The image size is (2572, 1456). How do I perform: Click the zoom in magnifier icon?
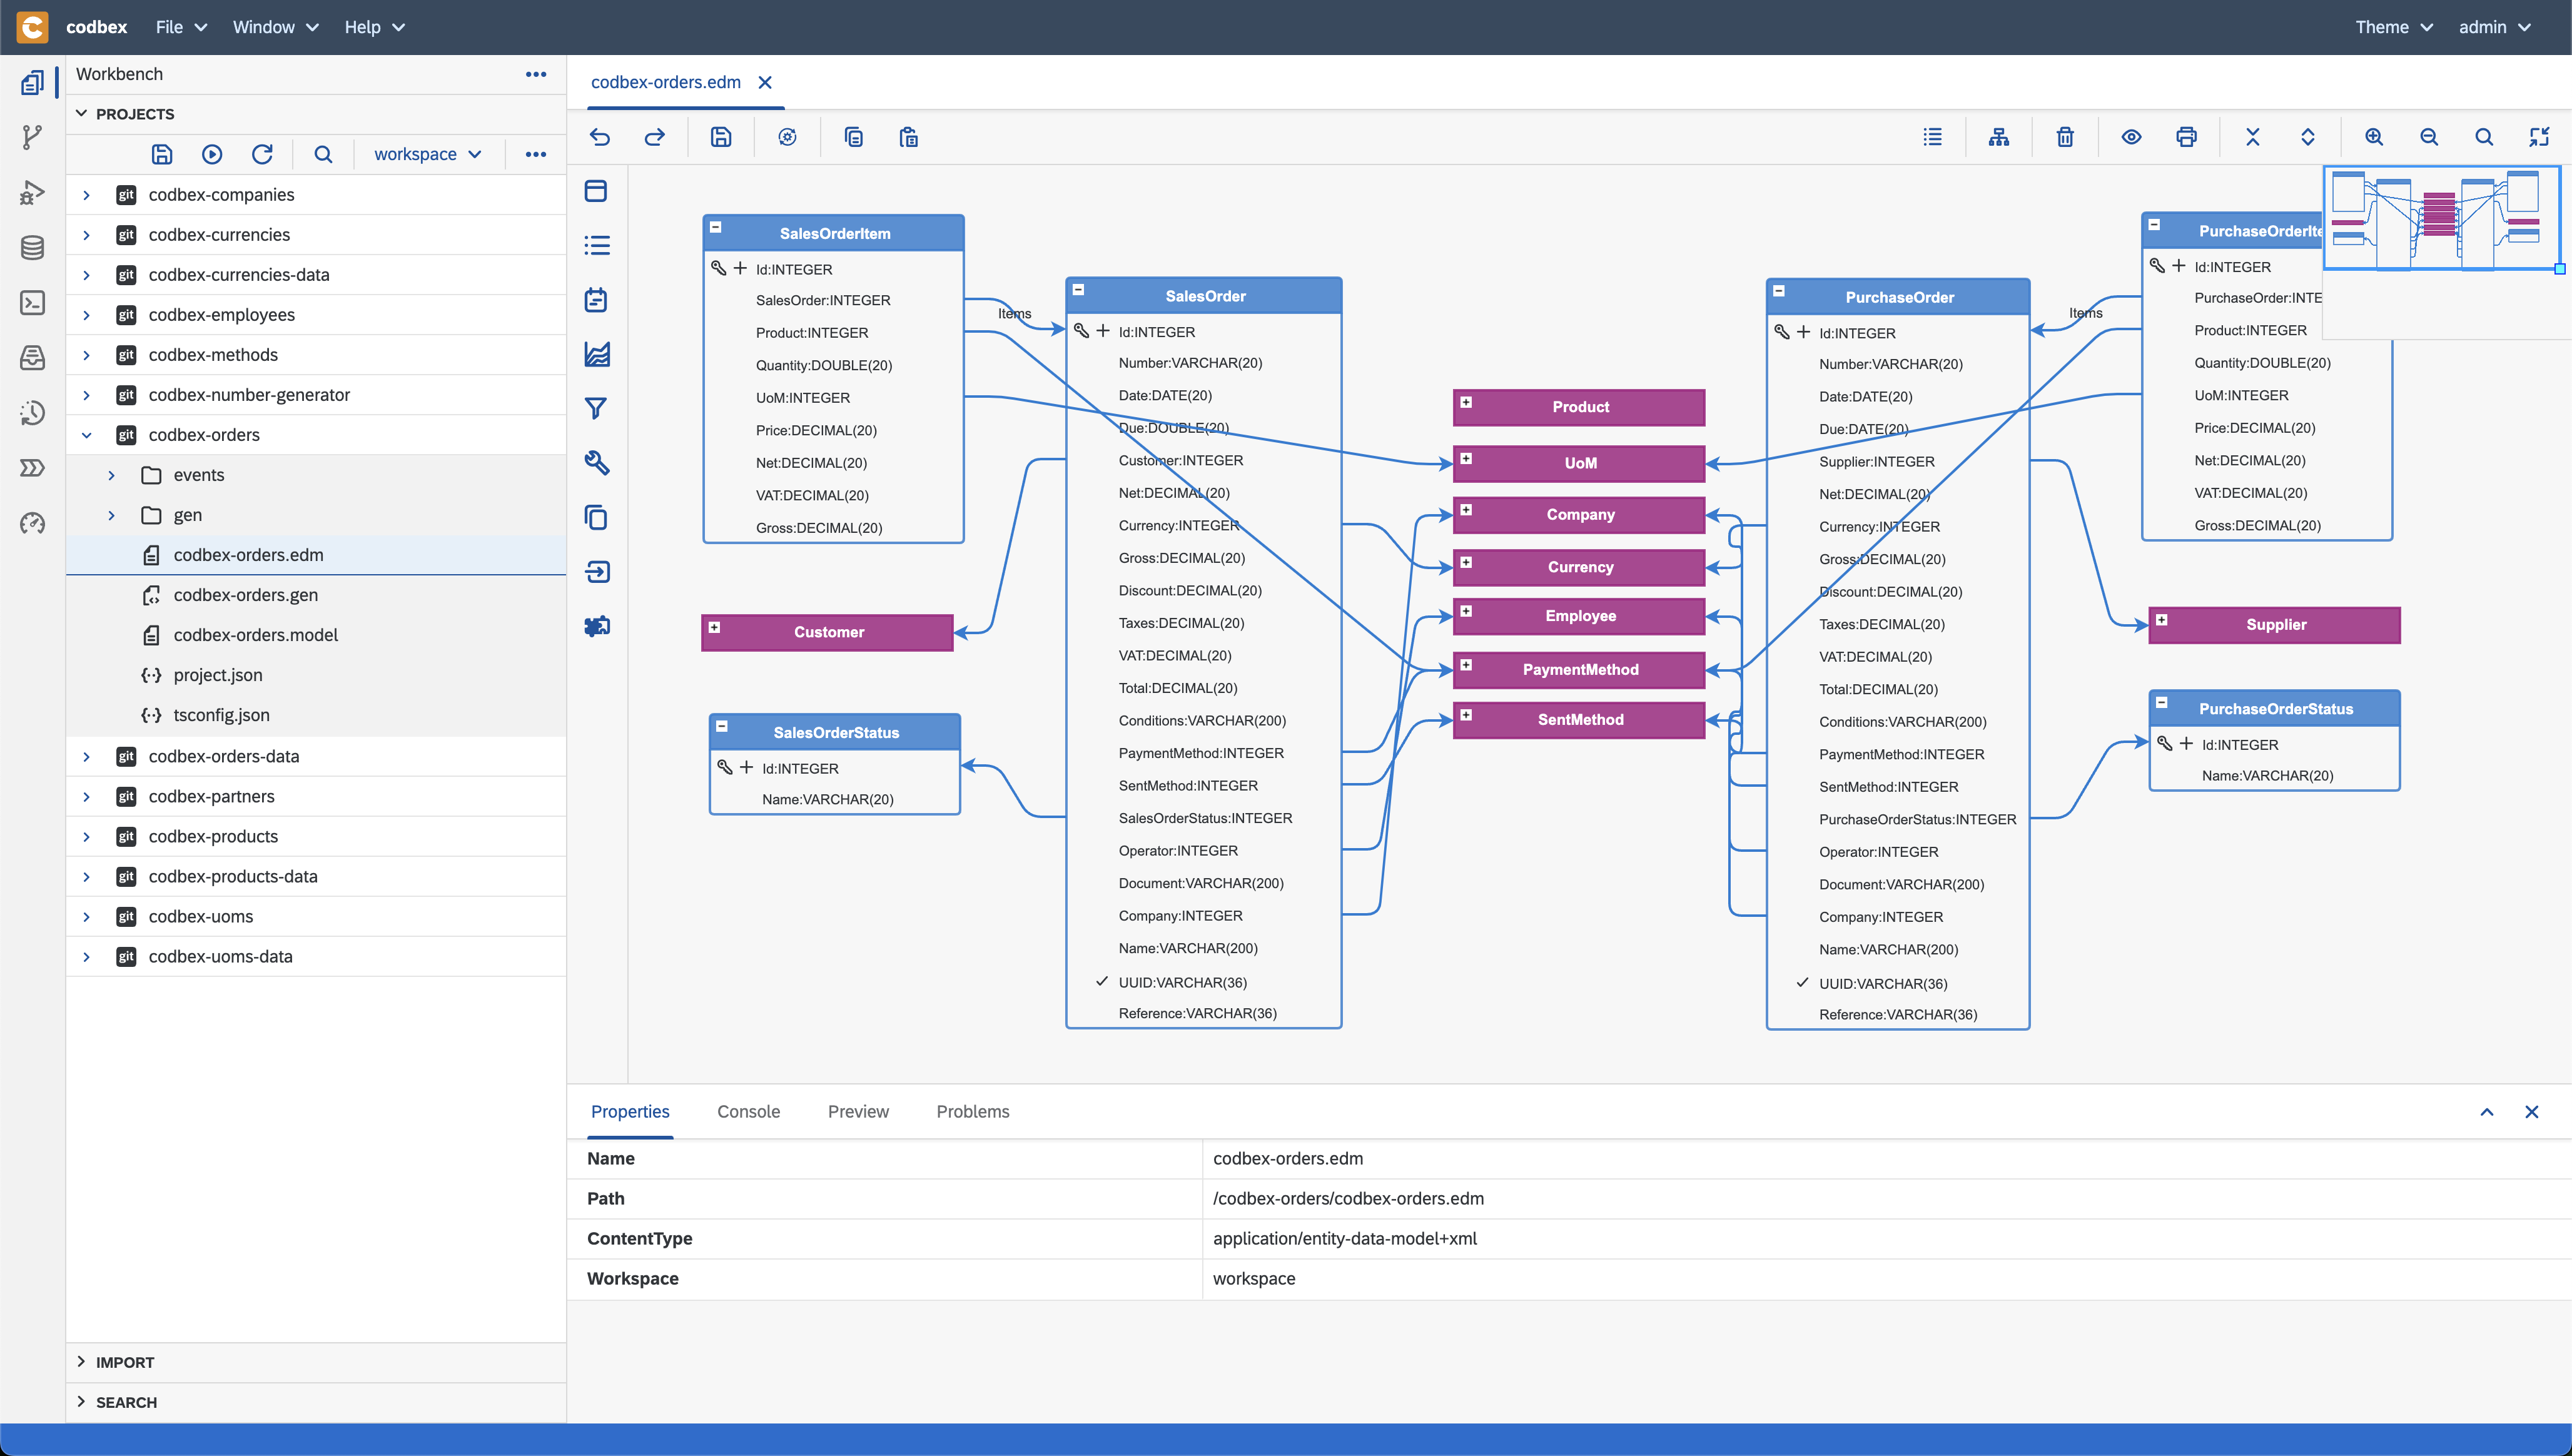pos(2374,137)
